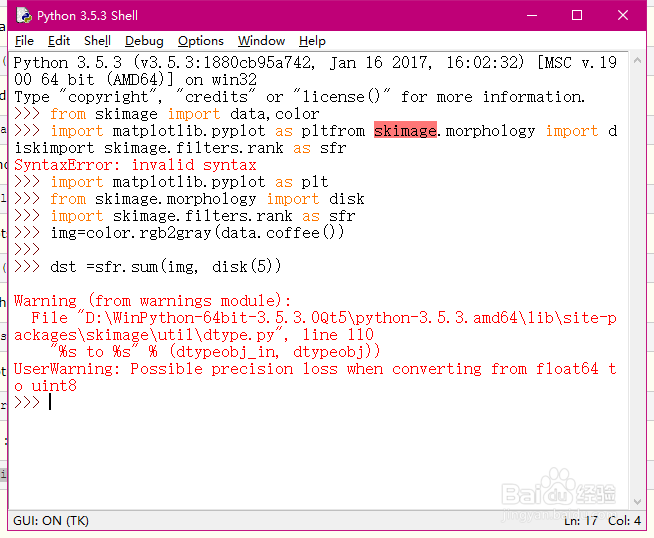654x538 pixels.
Task: Open the File menu
Action: [24, 41]
